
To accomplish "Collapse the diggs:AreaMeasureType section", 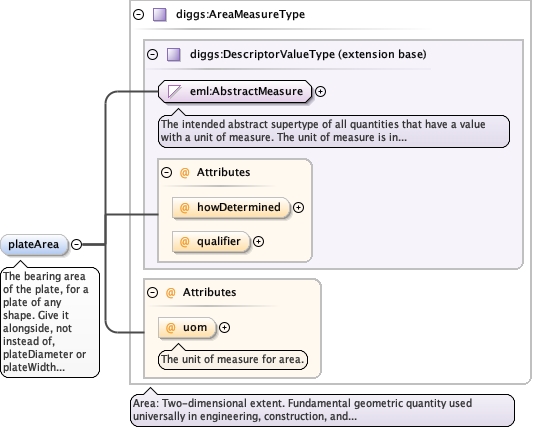I will click(138, 15).
